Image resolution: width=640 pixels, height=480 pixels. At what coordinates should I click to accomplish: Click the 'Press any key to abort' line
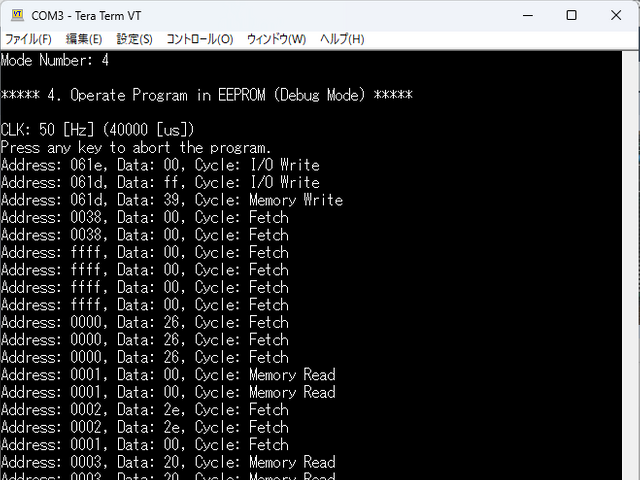[136, 147]
